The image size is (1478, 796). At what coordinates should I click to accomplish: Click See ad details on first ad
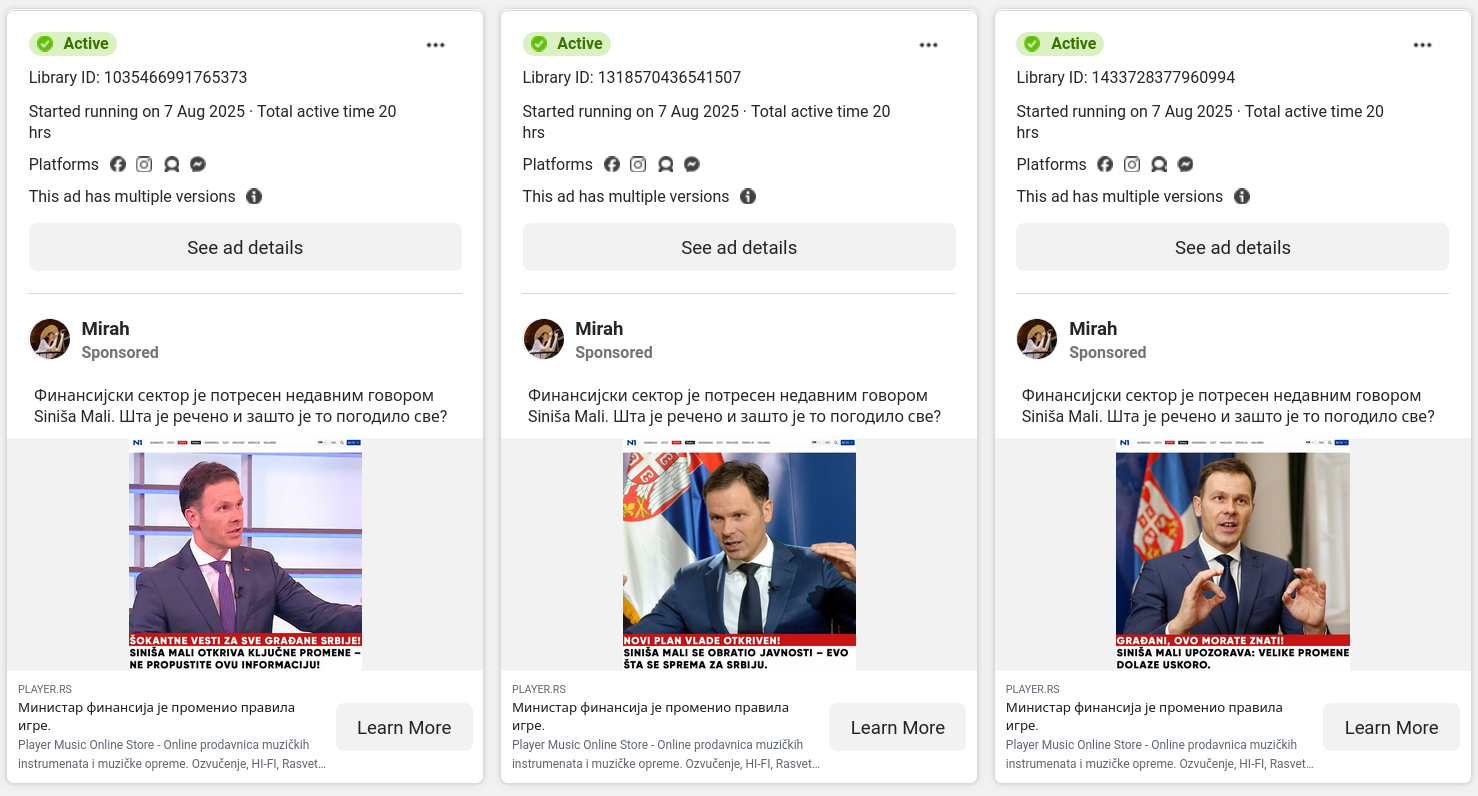click(245, 247)
